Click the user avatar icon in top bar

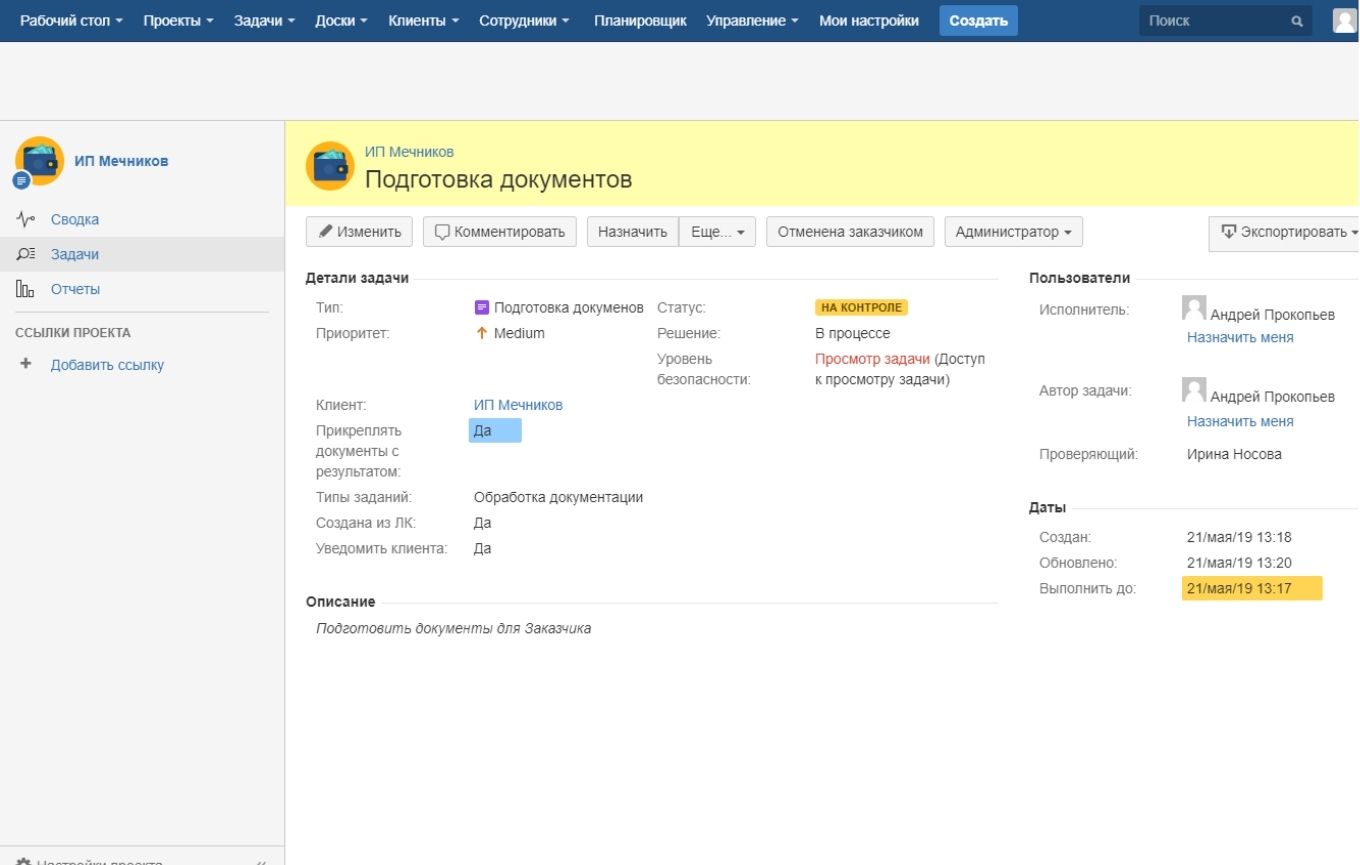tap(1346, 20)
